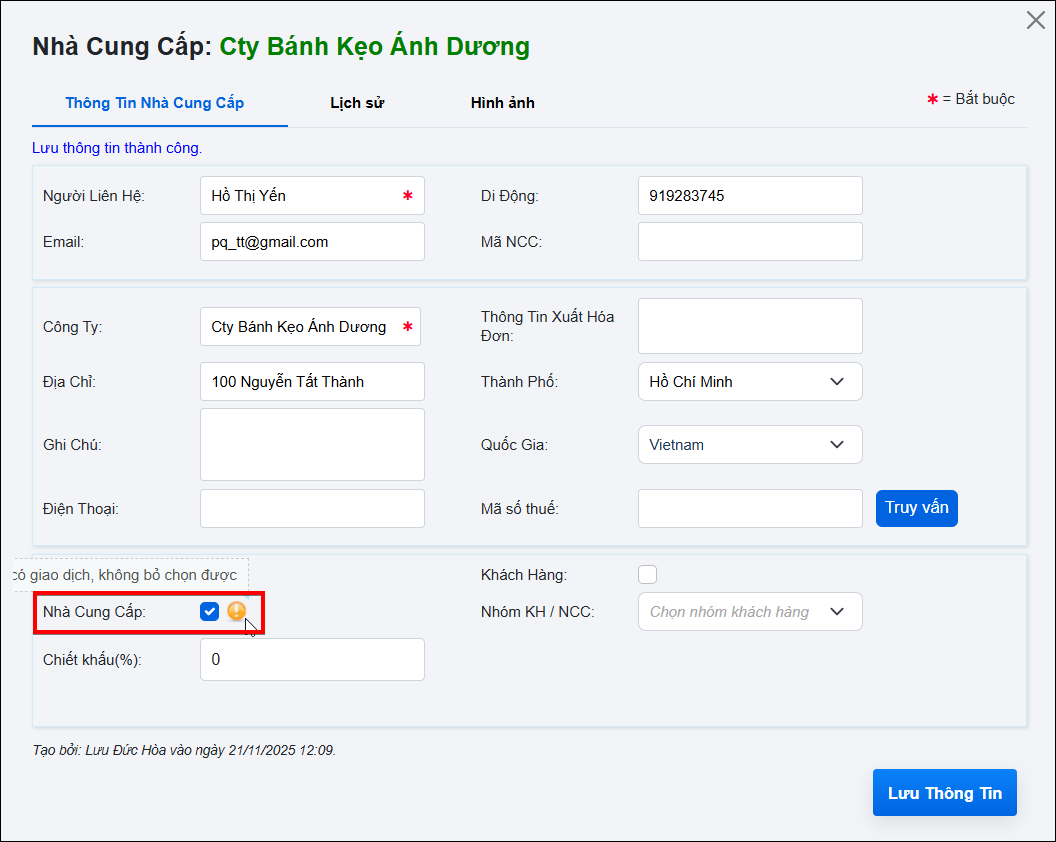Click into the Di Động phone field
Viewport: 1056px width, 842px height.
[x=750, y=195]
